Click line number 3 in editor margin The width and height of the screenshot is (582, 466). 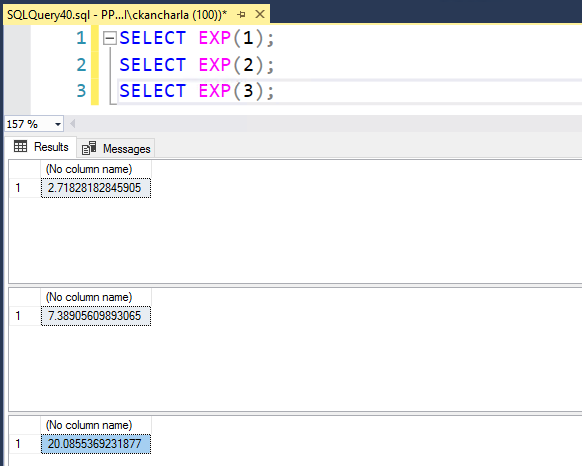tap(81, 91)
